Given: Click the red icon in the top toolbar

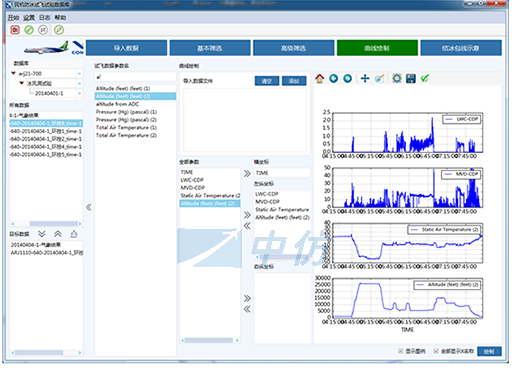Looking at the screenshot, I should (15, 30).
